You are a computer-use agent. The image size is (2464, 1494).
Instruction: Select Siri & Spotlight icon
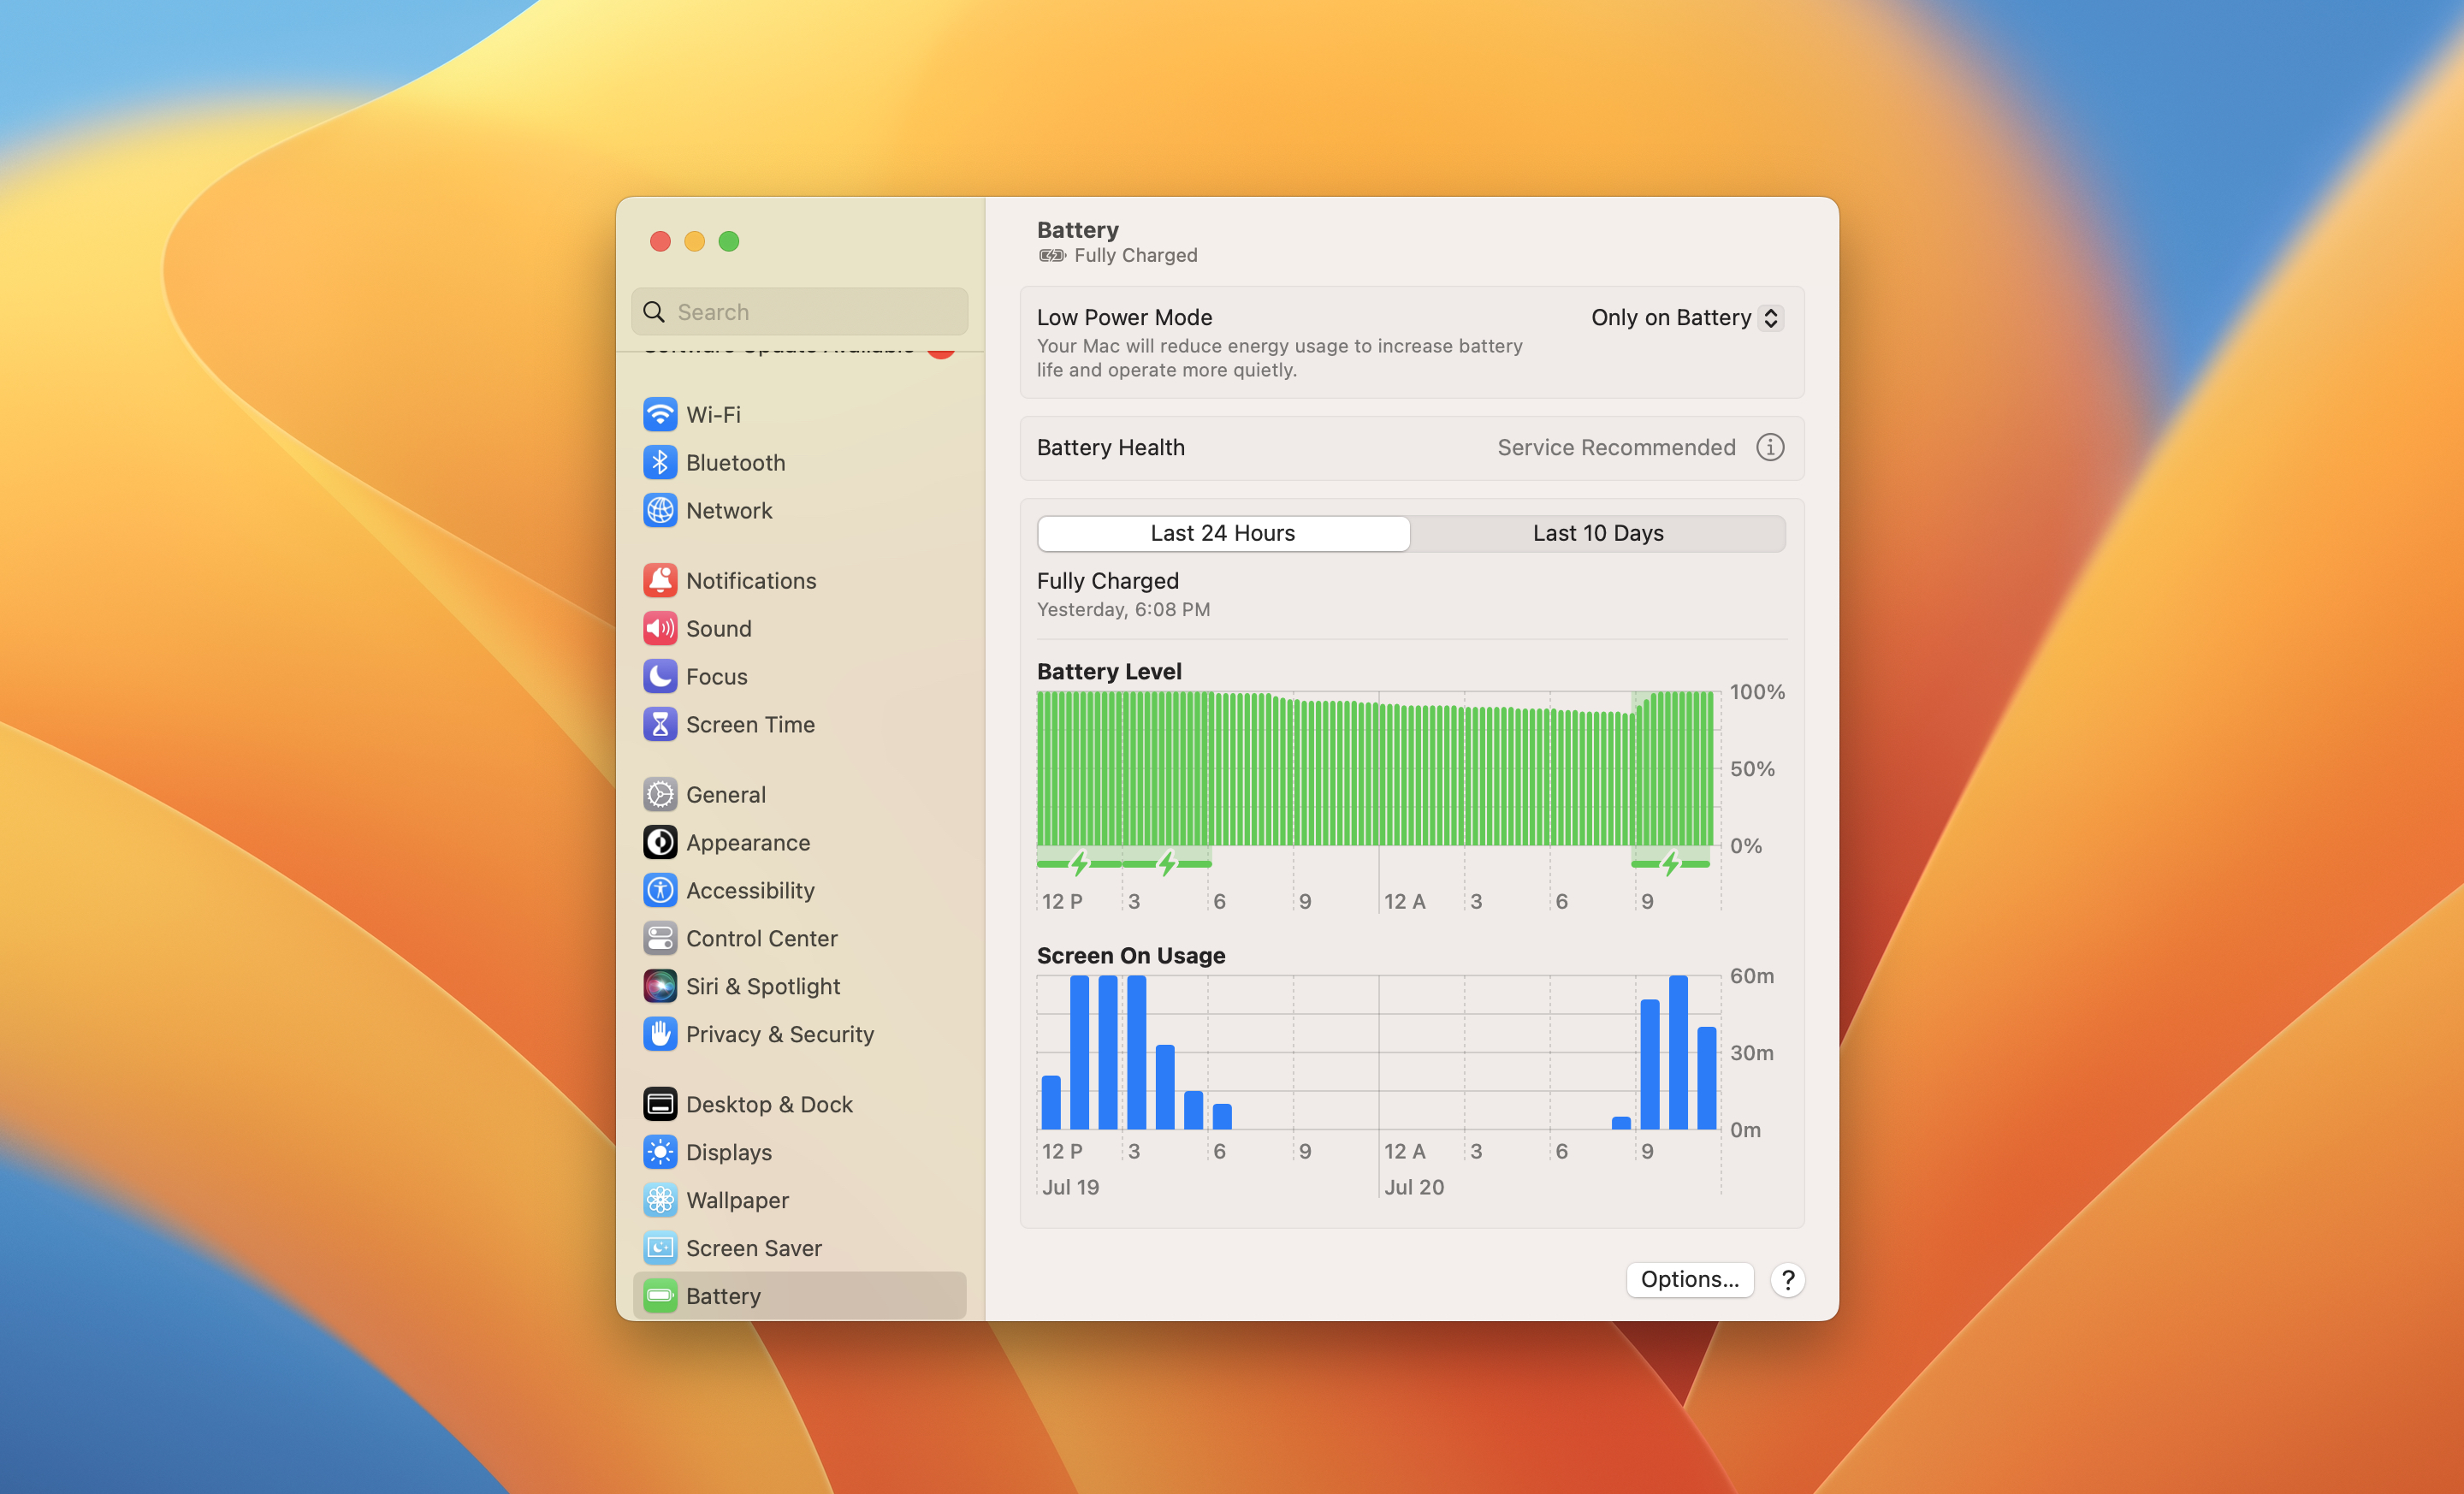pos(660,986)
